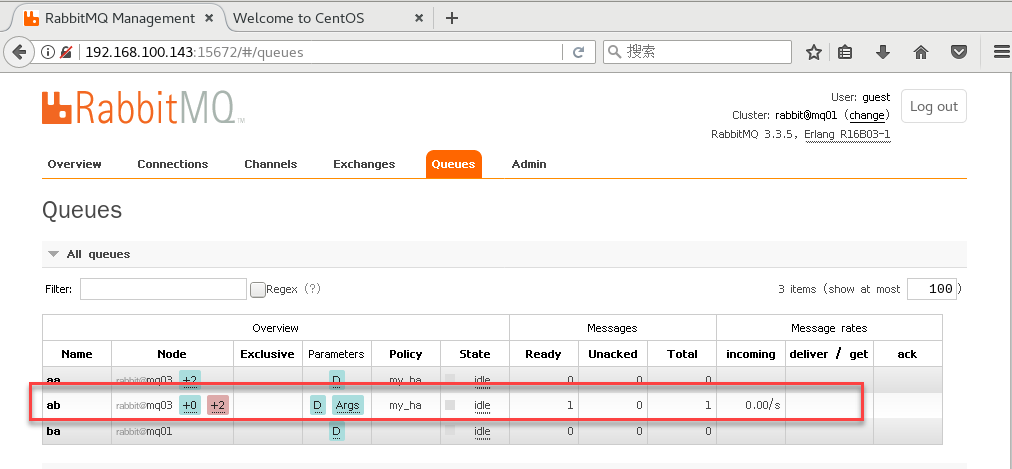Sort by Ready column header
1012x469 pixels.
coord(543,354)
